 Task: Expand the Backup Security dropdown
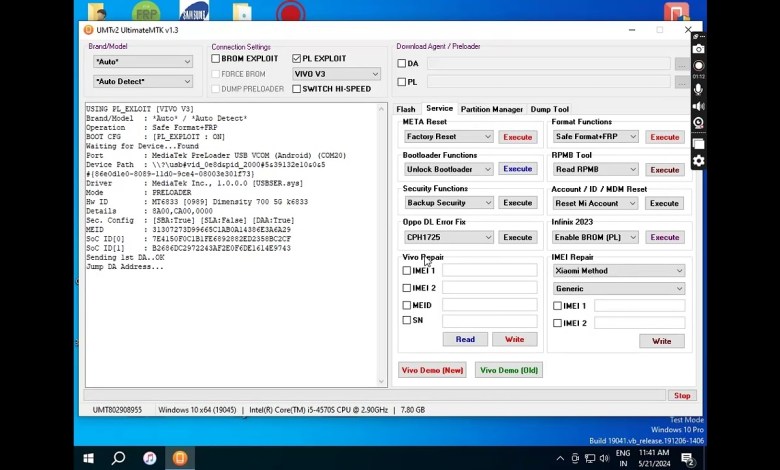pyautogui.click(x=449, y=203)
